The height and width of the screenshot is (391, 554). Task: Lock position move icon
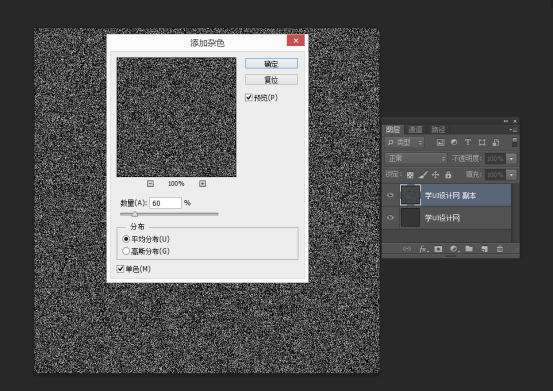[435, 175]
